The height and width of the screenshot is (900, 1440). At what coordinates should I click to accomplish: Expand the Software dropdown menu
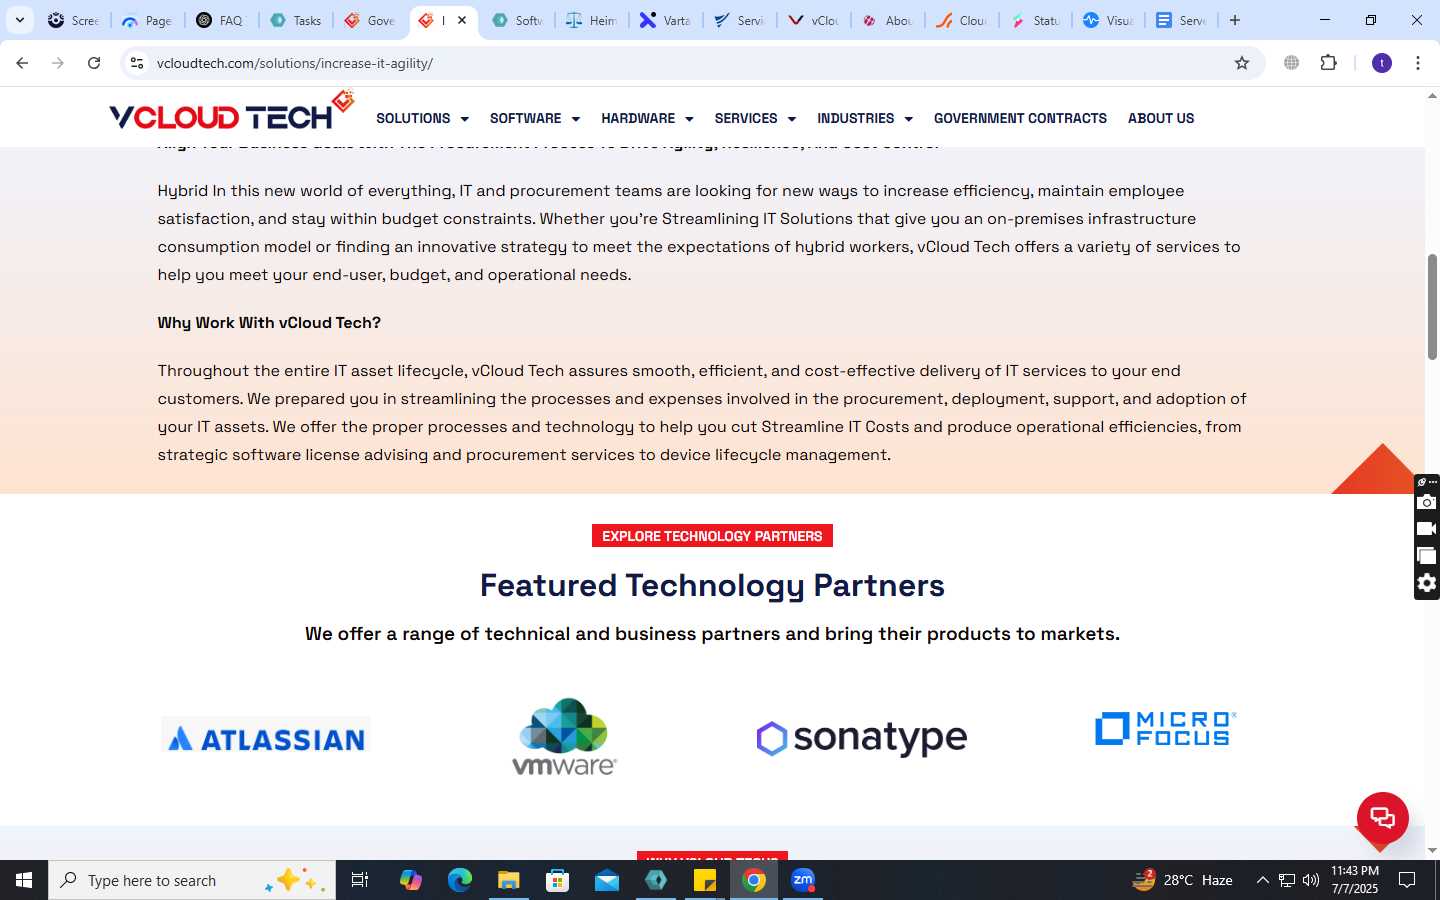535,118
